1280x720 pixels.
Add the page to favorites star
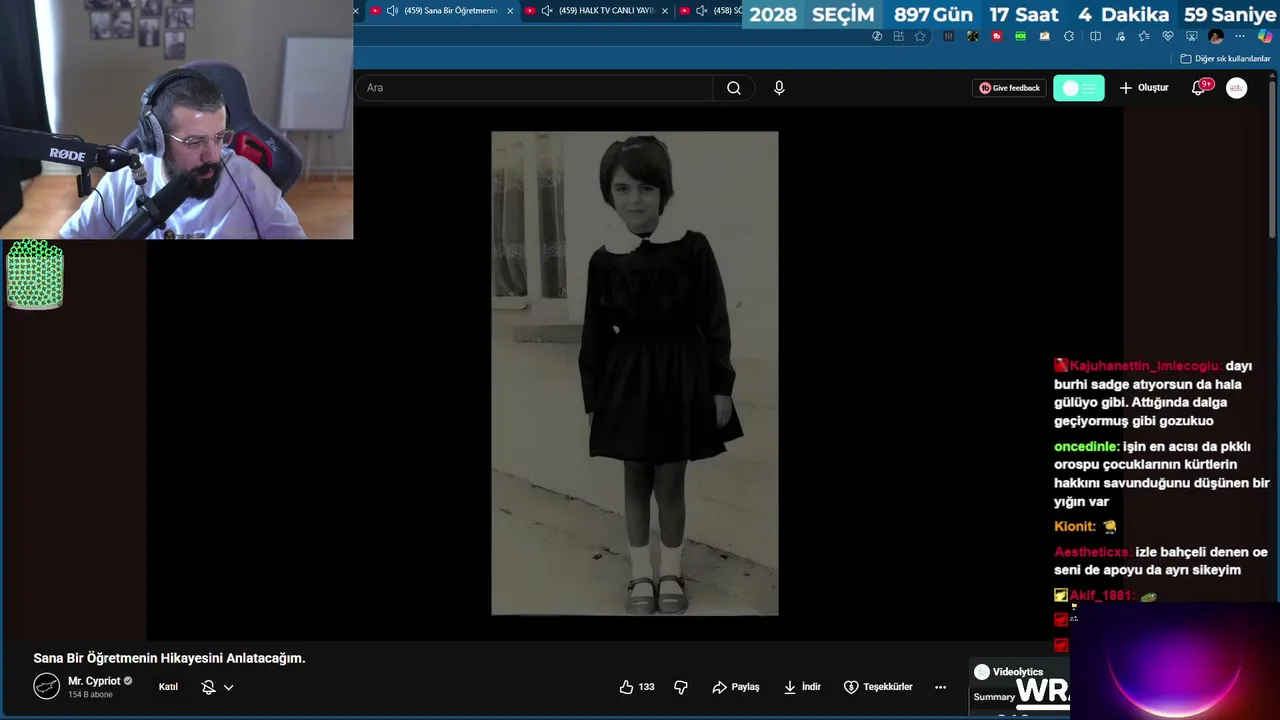tap(920, 36)
